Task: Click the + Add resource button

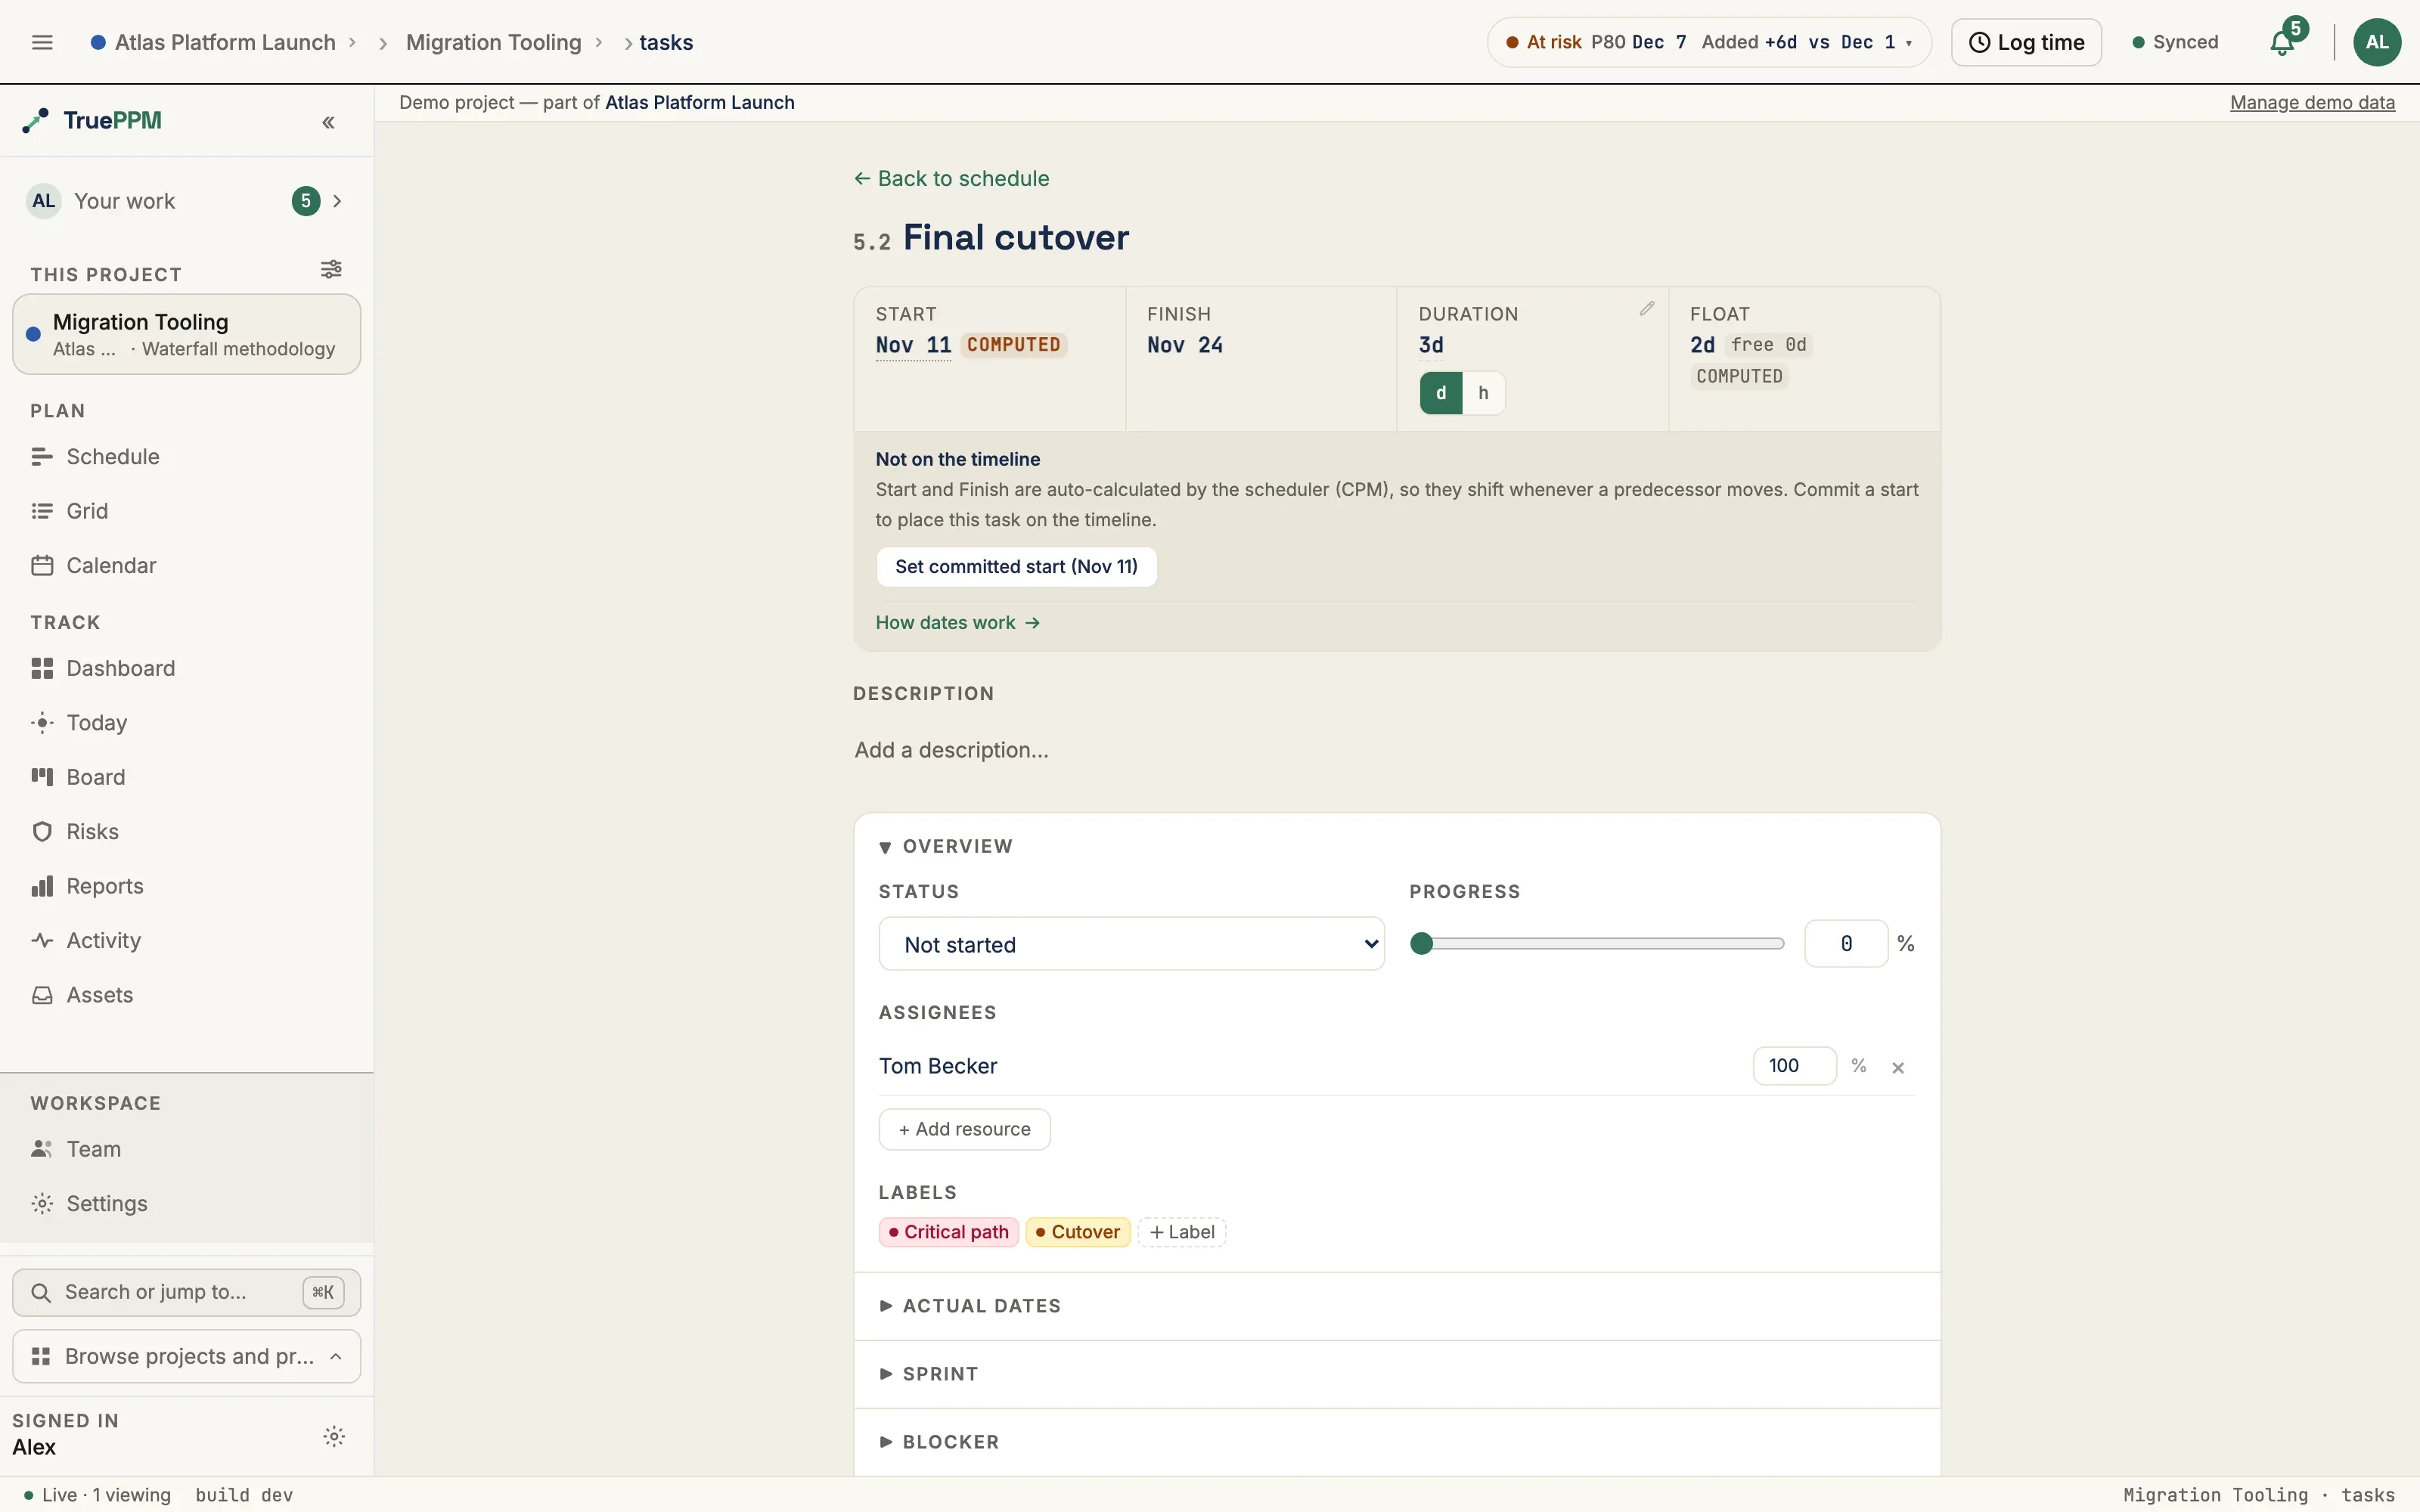Action: pos(964,1130)
